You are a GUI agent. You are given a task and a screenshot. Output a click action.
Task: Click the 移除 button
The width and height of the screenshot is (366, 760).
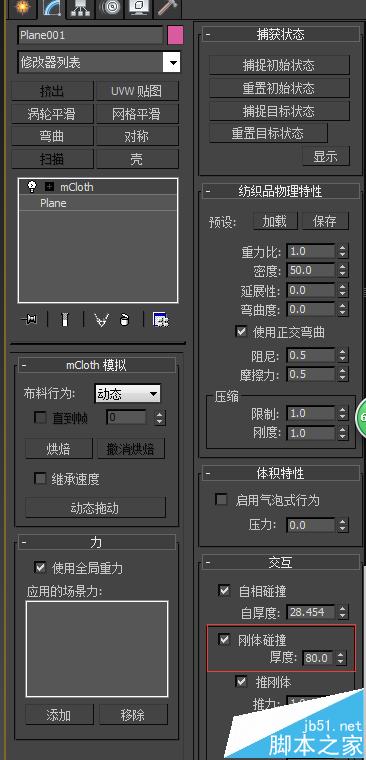133,715
